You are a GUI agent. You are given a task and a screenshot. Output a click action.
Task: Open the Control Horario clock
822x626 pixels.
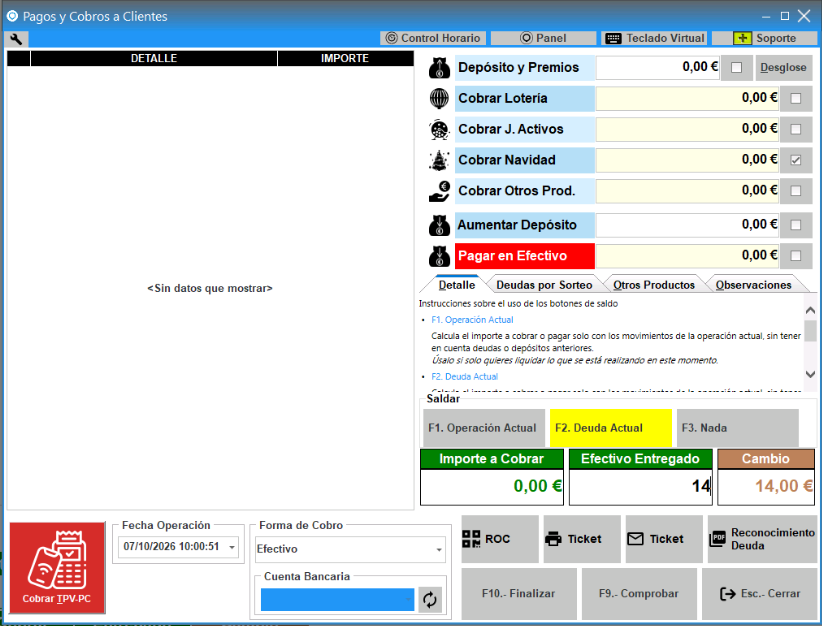(x=433, y=38)
